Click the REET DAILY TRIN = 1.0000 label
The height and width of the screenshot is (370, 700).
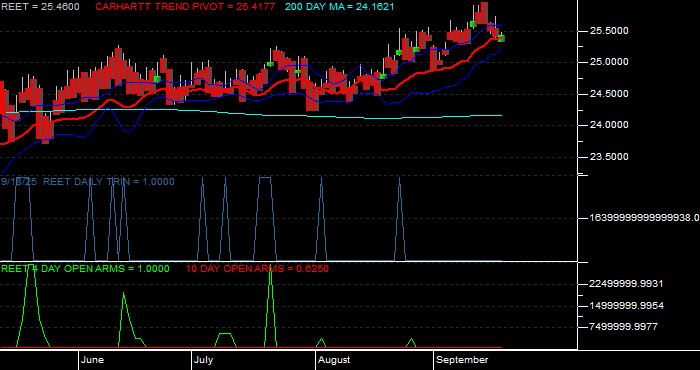pyautogui.click(x=108, y=182)
